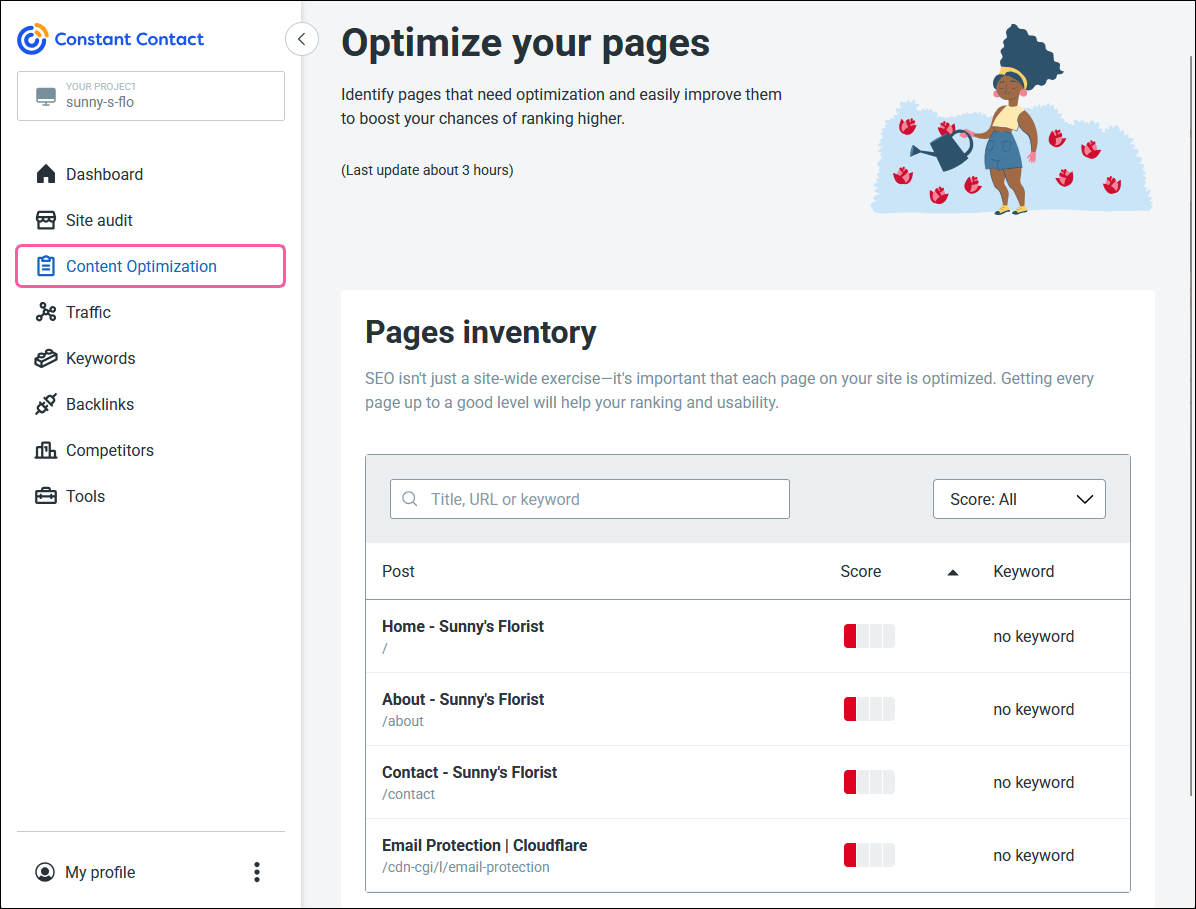Image resolution: width=1196 pixels, height=909 pixels.
Task: Click the Backlinks plug icon
Action: pyautogui.click(x=46, y=404)
